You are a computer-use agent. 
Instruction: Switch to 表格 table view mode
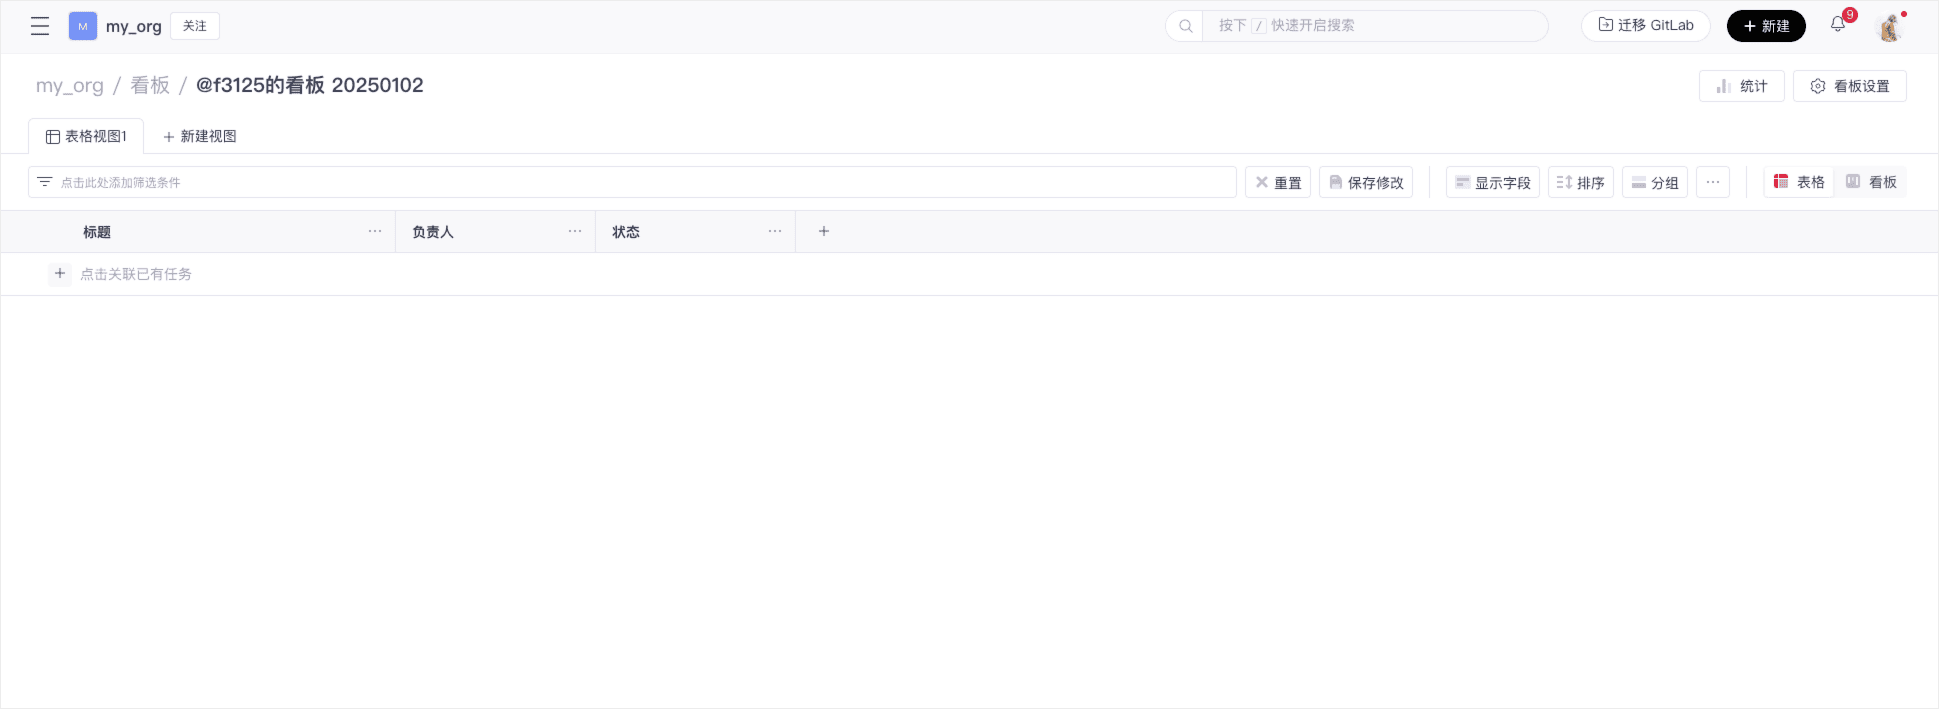coord(1799,182)
